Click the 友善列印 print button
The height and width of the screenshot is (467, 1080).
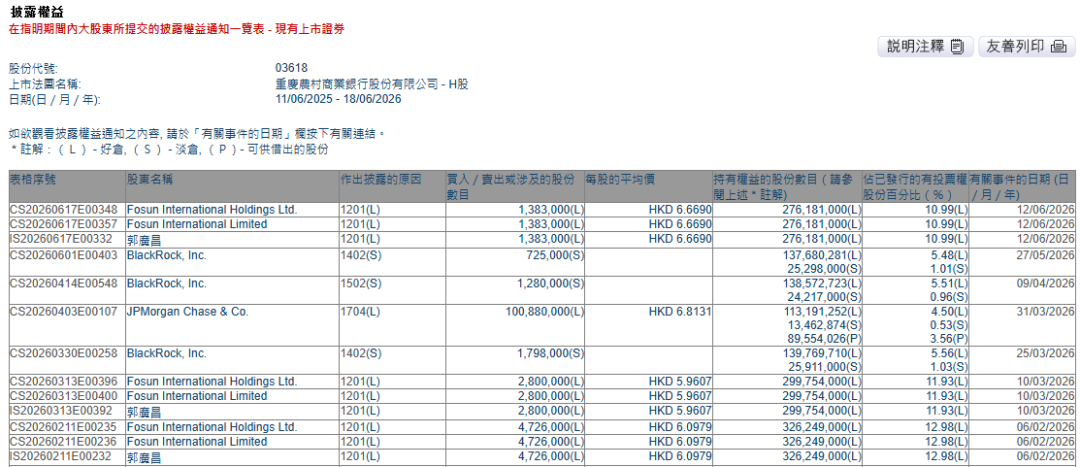[x=1026, y=47]
